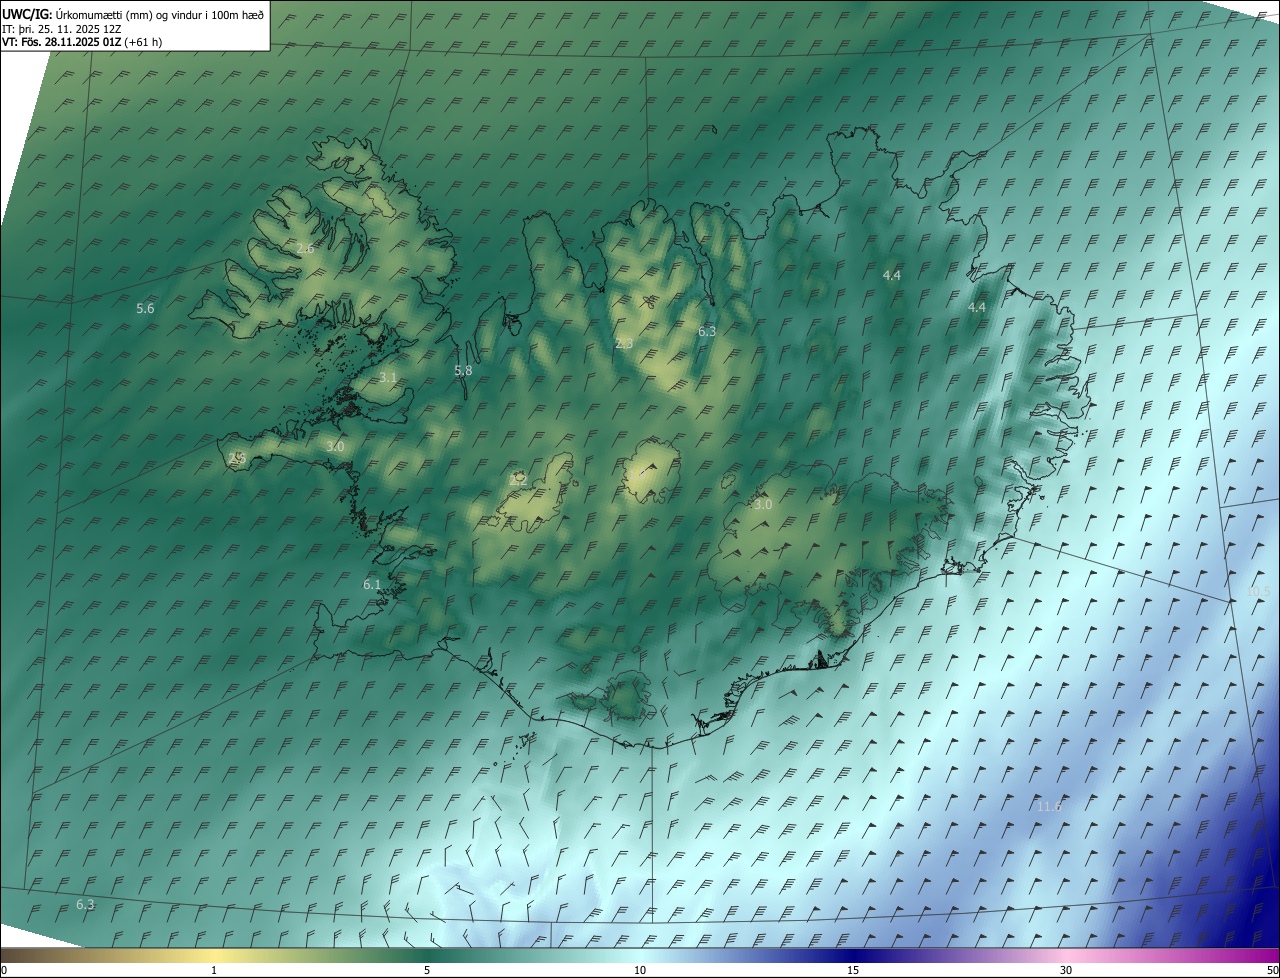Click the '1' tick on the colour scale

coord(214,970)
